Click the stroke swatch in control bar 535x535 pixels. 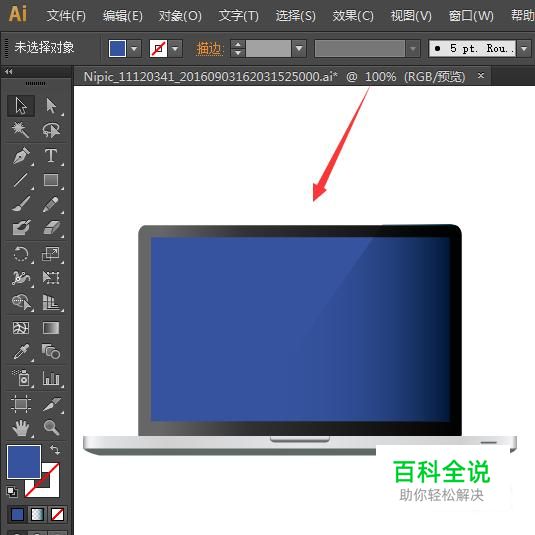pos(158,48)
